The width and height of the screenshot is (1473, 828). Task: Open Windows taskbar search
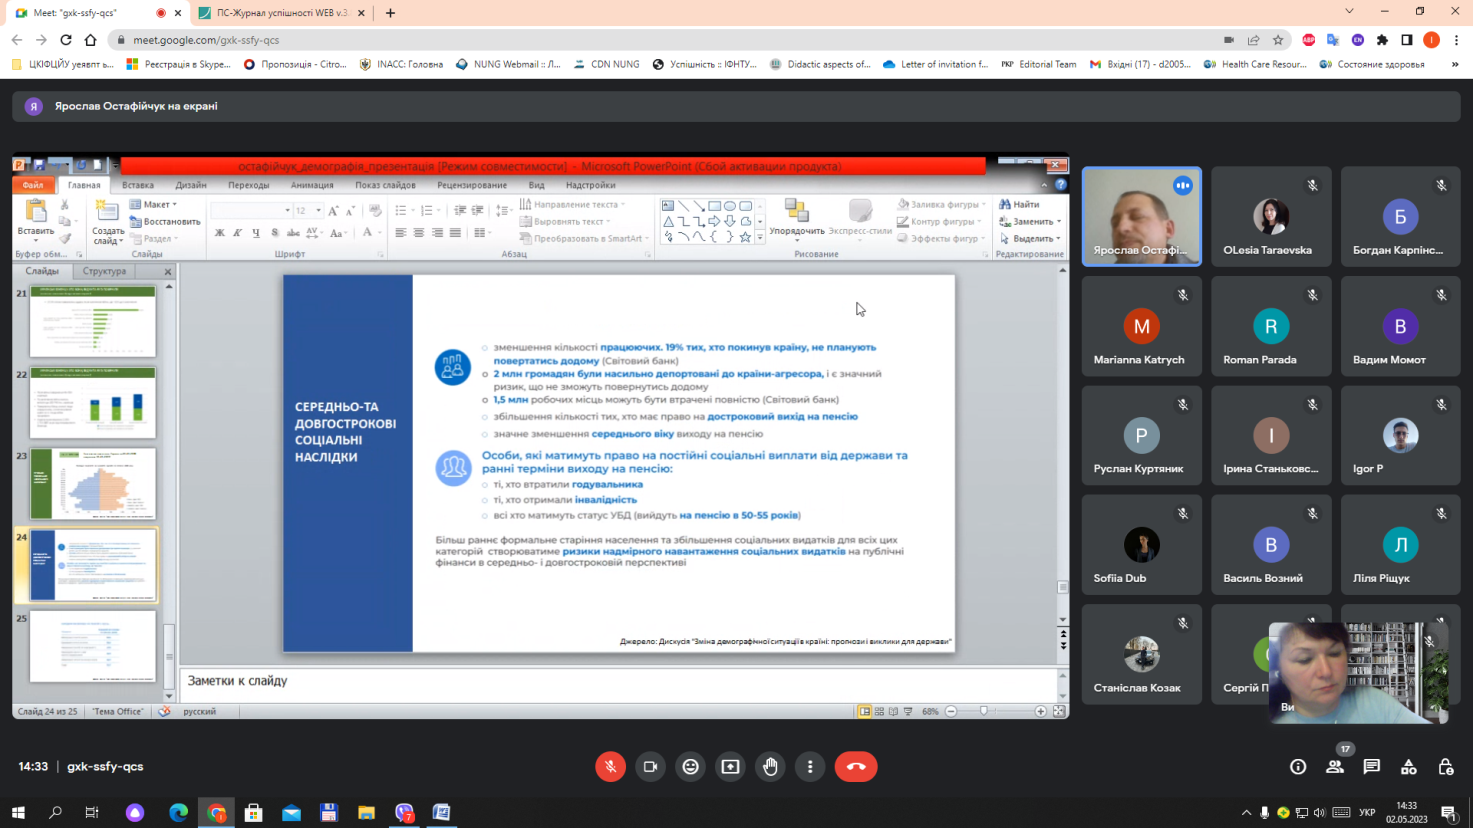tap(55, 813)
